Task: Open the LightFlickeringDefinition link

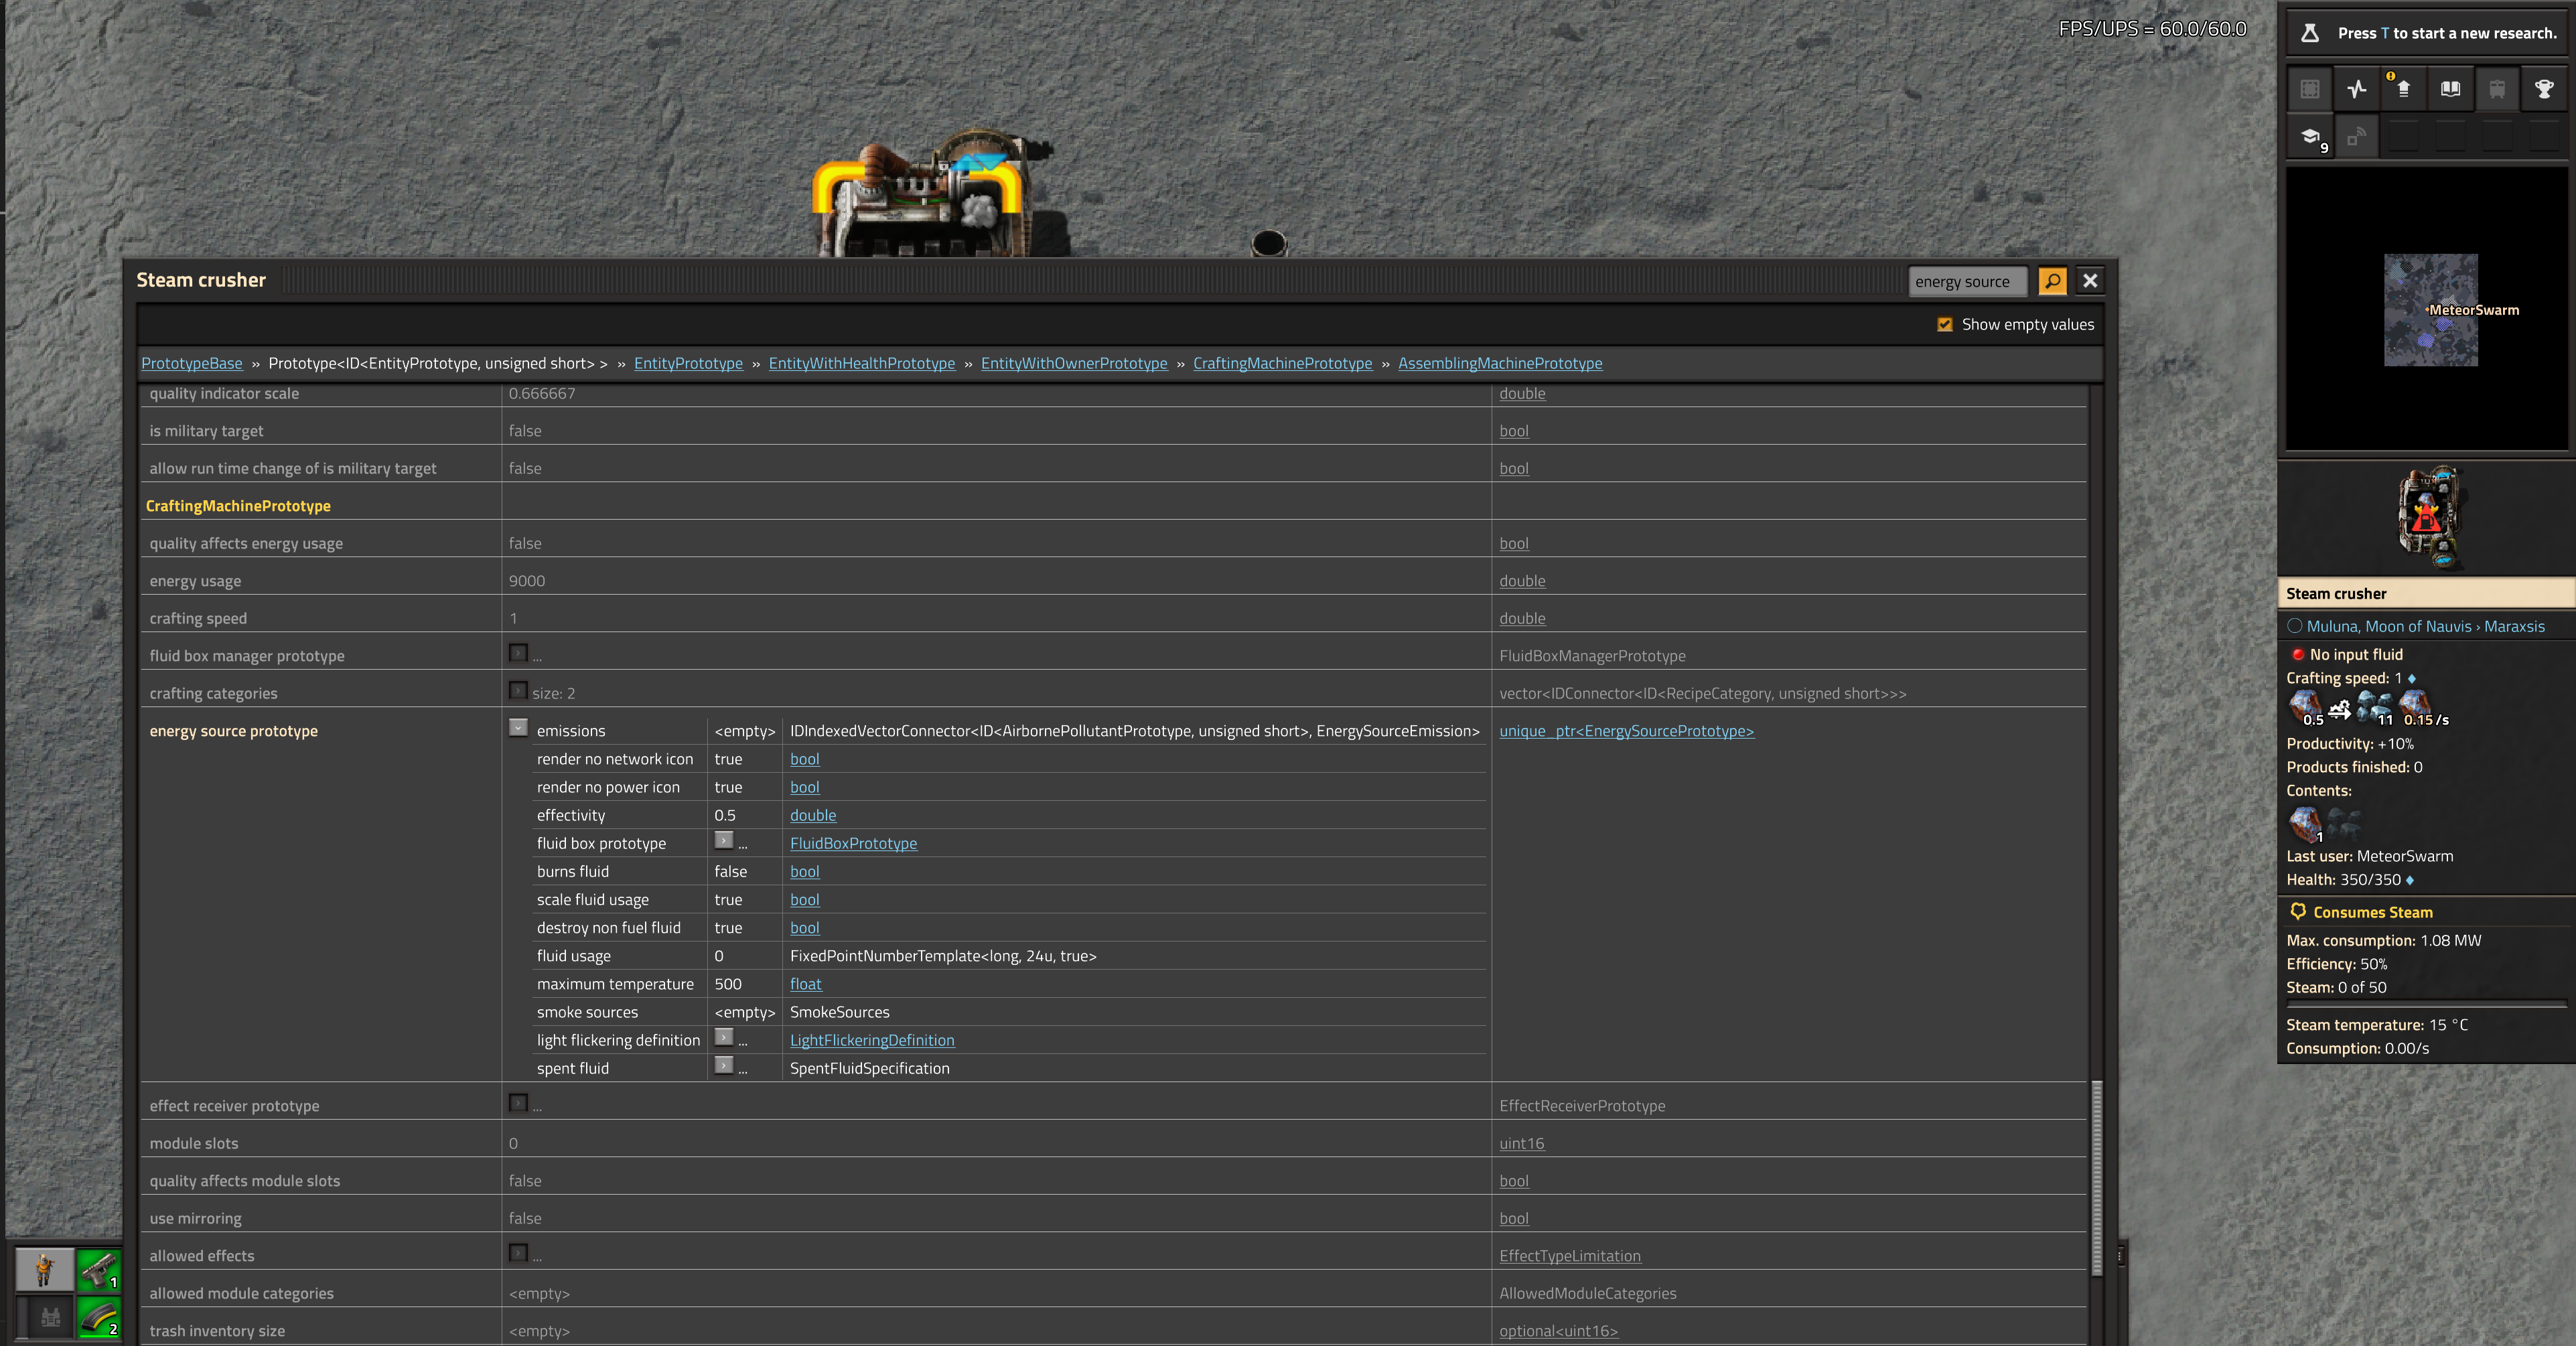Action: point(872,1040)
